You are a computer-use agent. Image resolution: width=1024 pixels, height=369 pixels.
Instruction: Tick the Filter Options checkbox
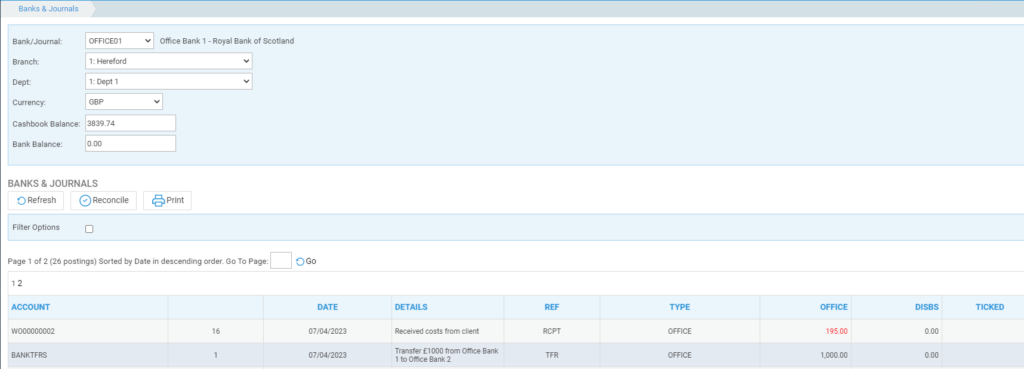(89, 229)
